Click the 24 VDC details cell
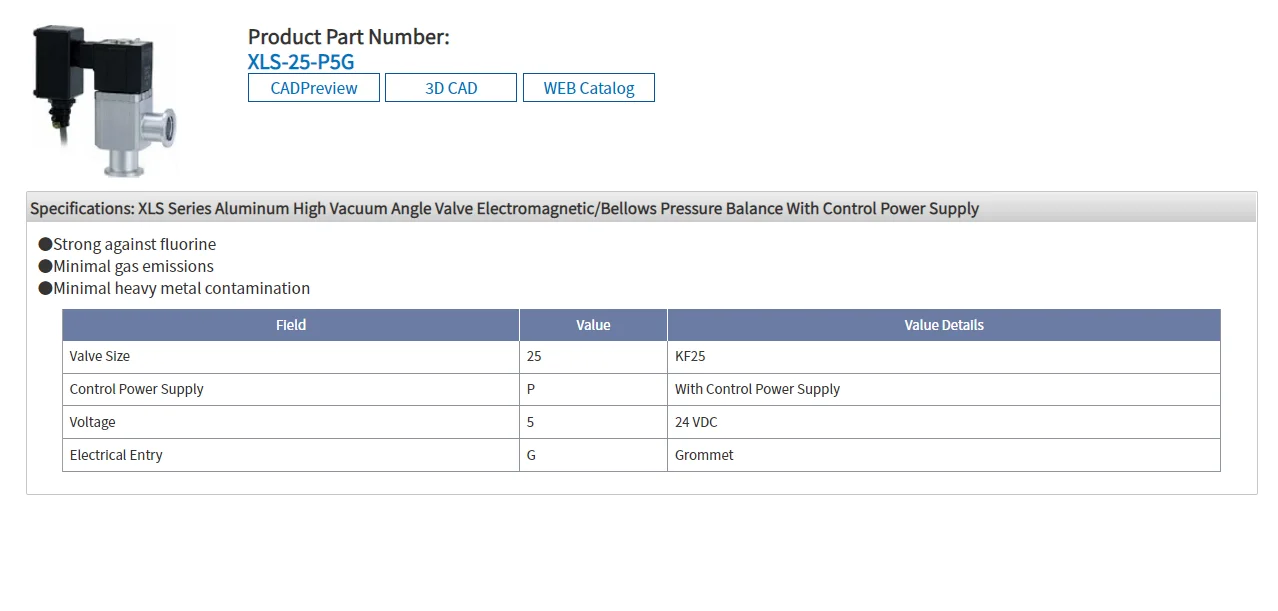Screen dimensions: 1278x611 coord(696,422)
